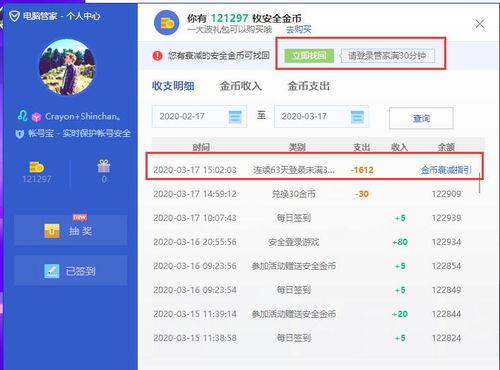Viewport: 500px width, 370px height.
Task: Click the sidebar coin count 121297
Action: click(37, 179)
